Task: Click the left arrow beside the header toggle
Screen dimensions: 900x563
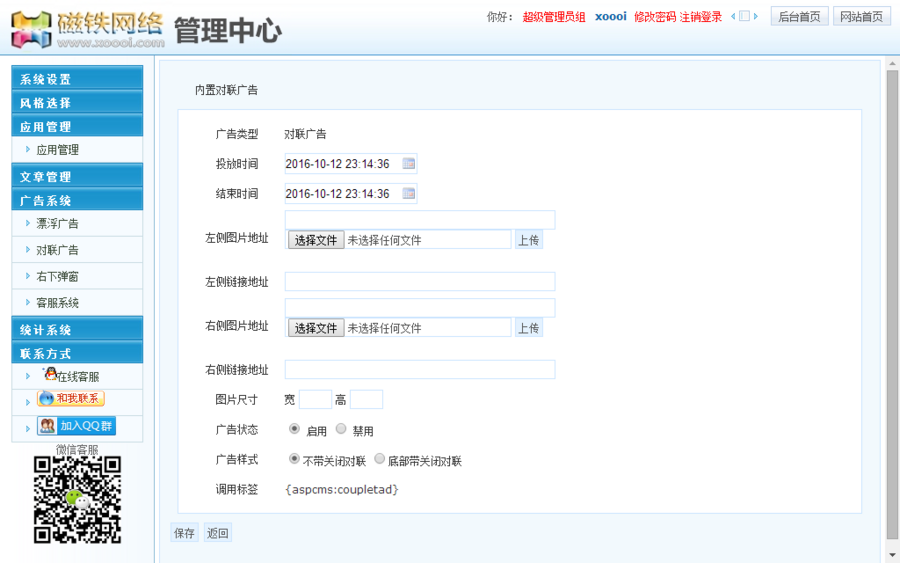Action: (733, 17)
